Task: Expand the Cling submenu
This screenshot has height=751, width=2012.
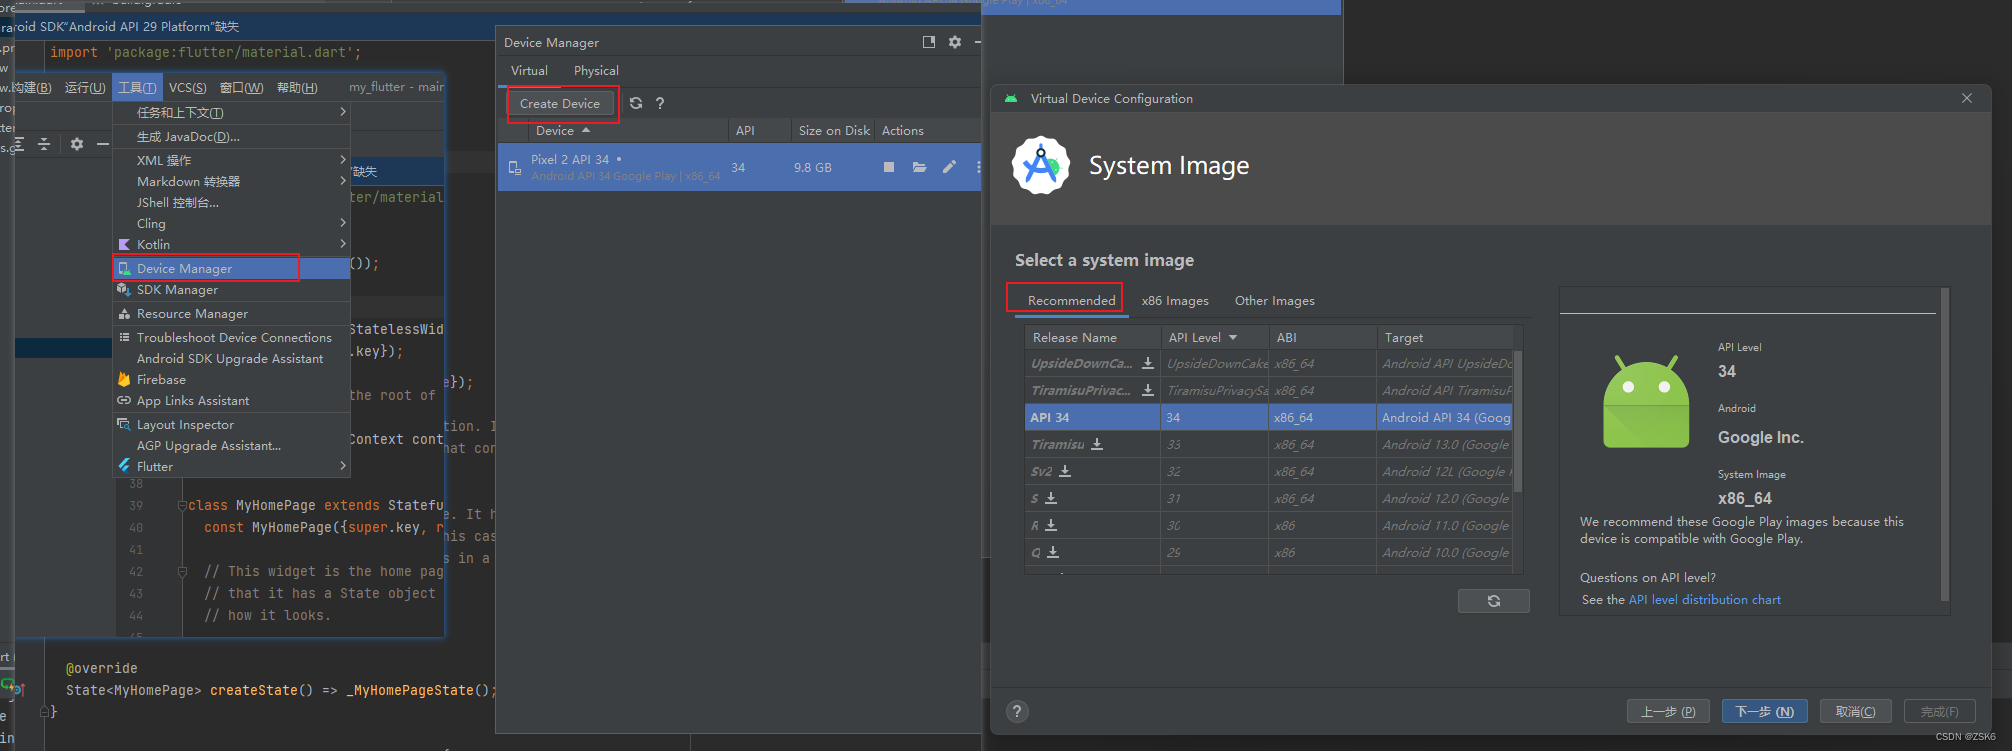Action: click(232, 223)
